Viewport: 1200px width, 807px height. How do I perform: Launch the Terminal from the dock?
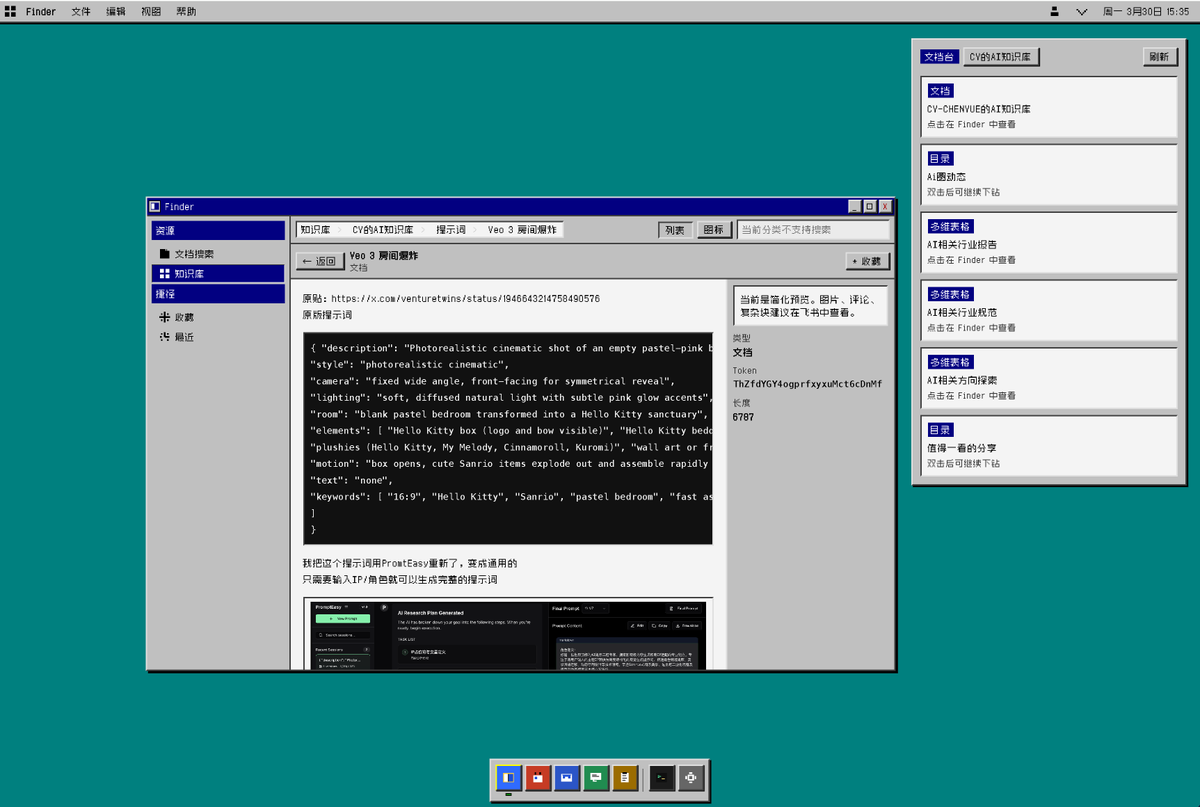tap(661, 777)
